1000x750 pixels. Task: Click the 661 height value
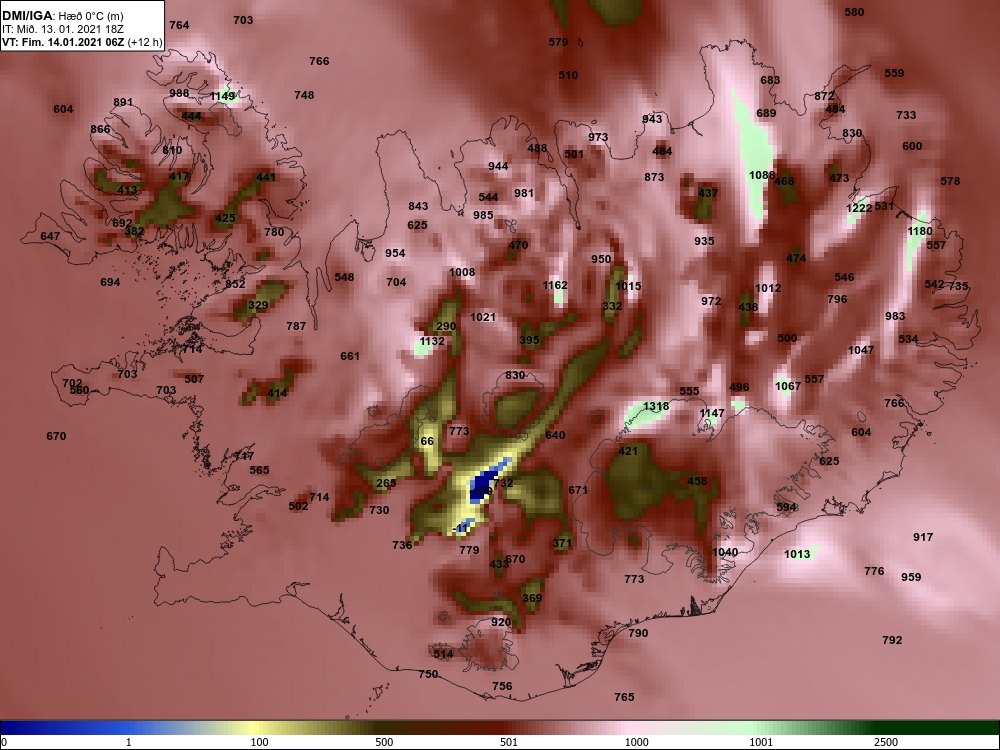tap(349, 357)
